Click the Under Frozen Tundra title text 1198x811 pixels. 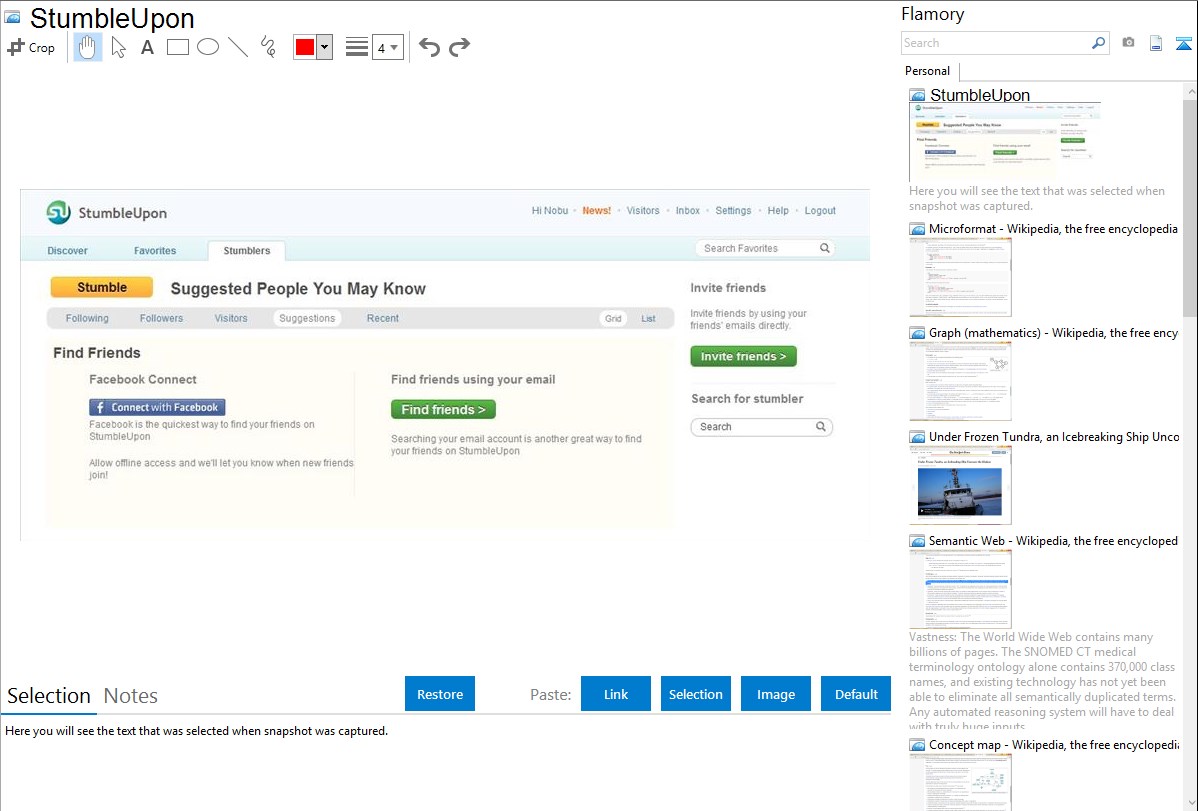(1054, 436)
